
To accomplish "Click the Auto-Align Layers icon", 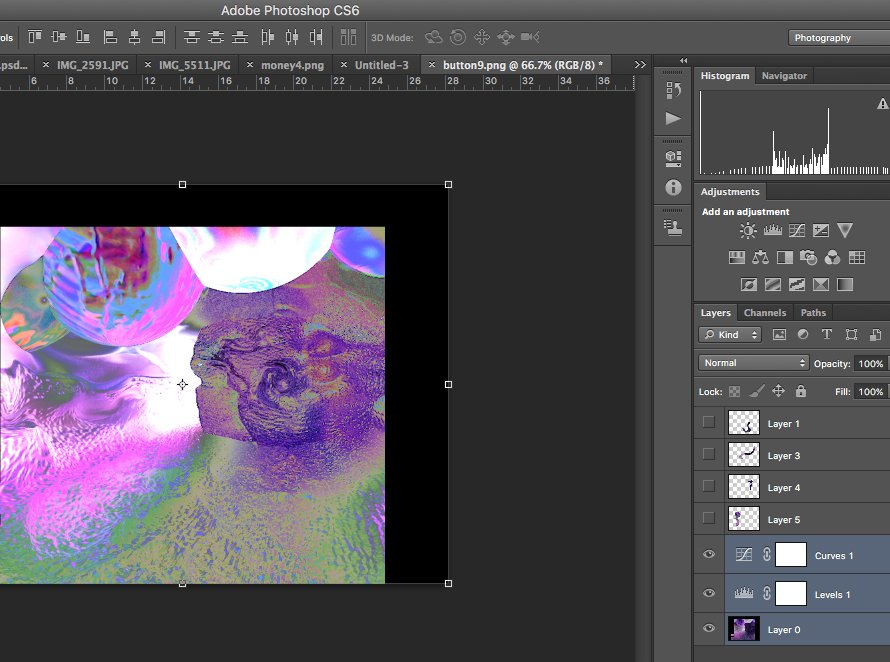I will pos(349,37).
